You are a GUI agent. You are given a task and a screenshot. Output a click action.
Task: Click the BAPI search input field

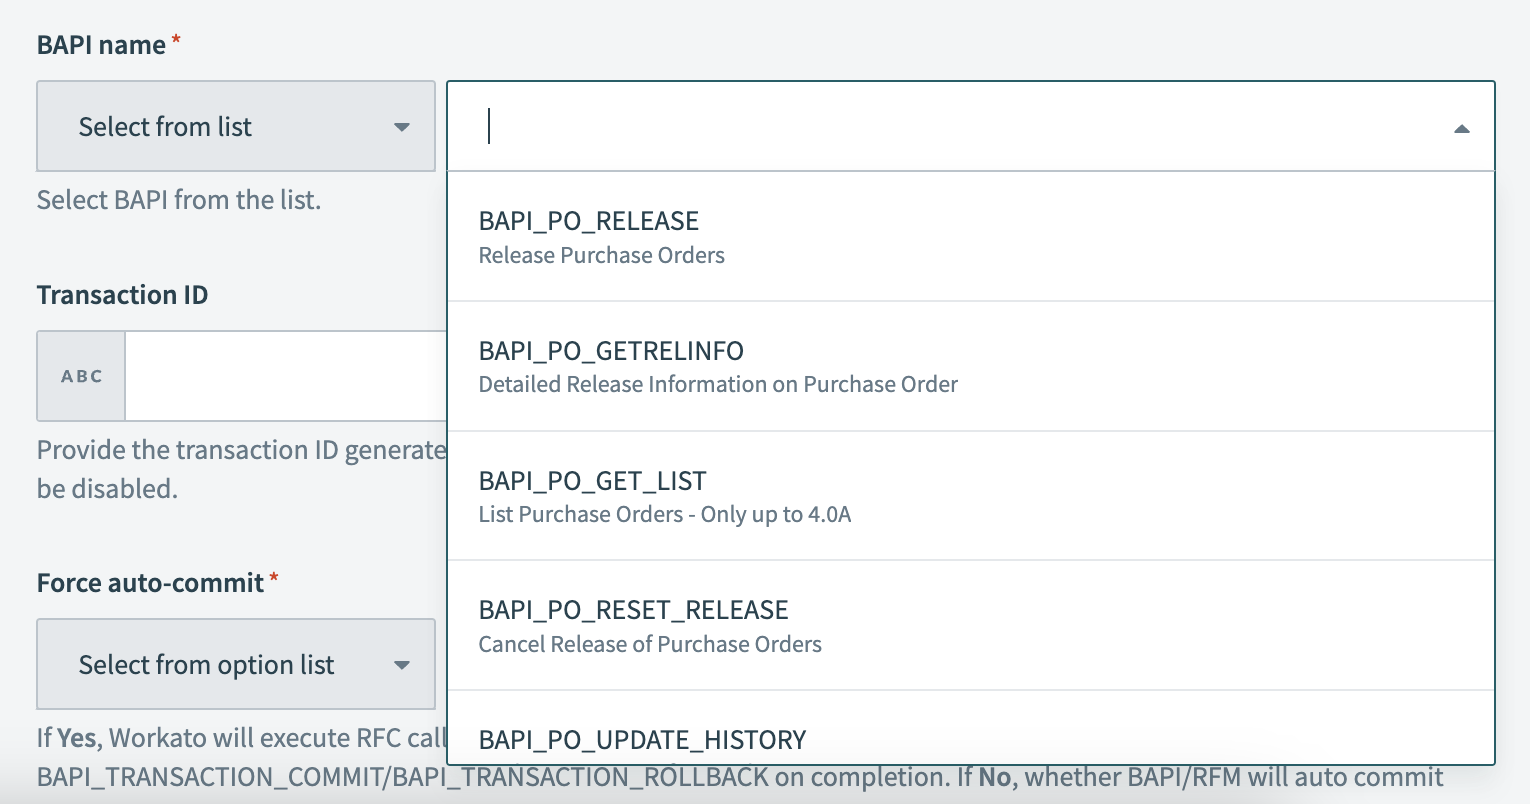click(900, 126)
